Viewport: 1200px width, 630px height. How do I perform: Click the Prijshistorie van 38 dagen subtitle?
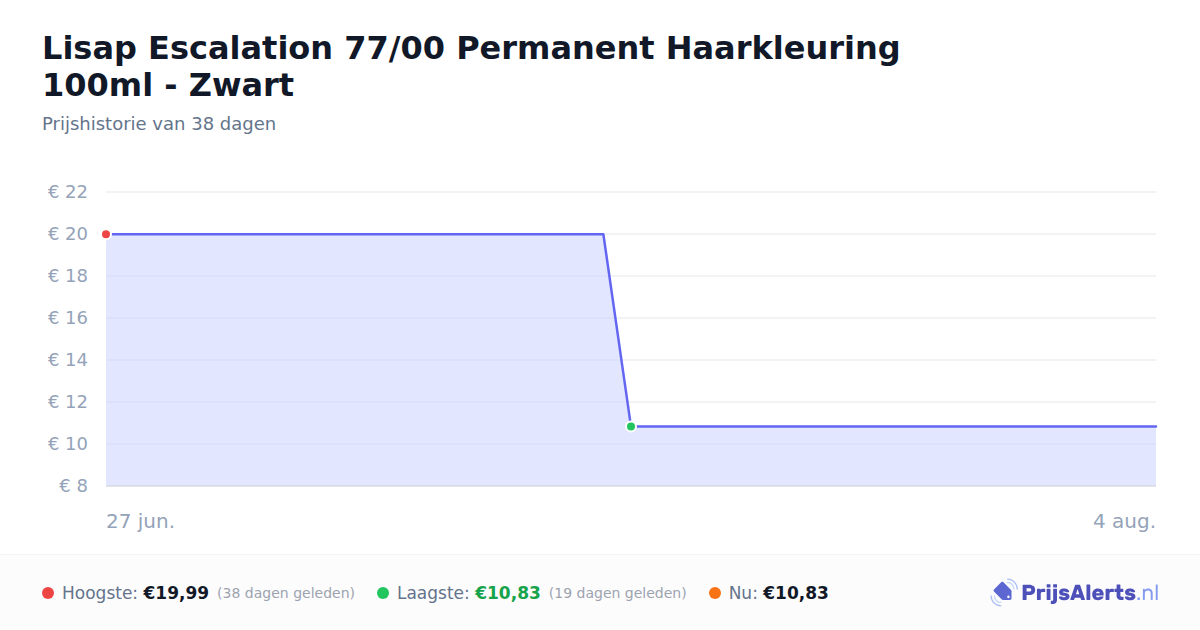[159, 124]
